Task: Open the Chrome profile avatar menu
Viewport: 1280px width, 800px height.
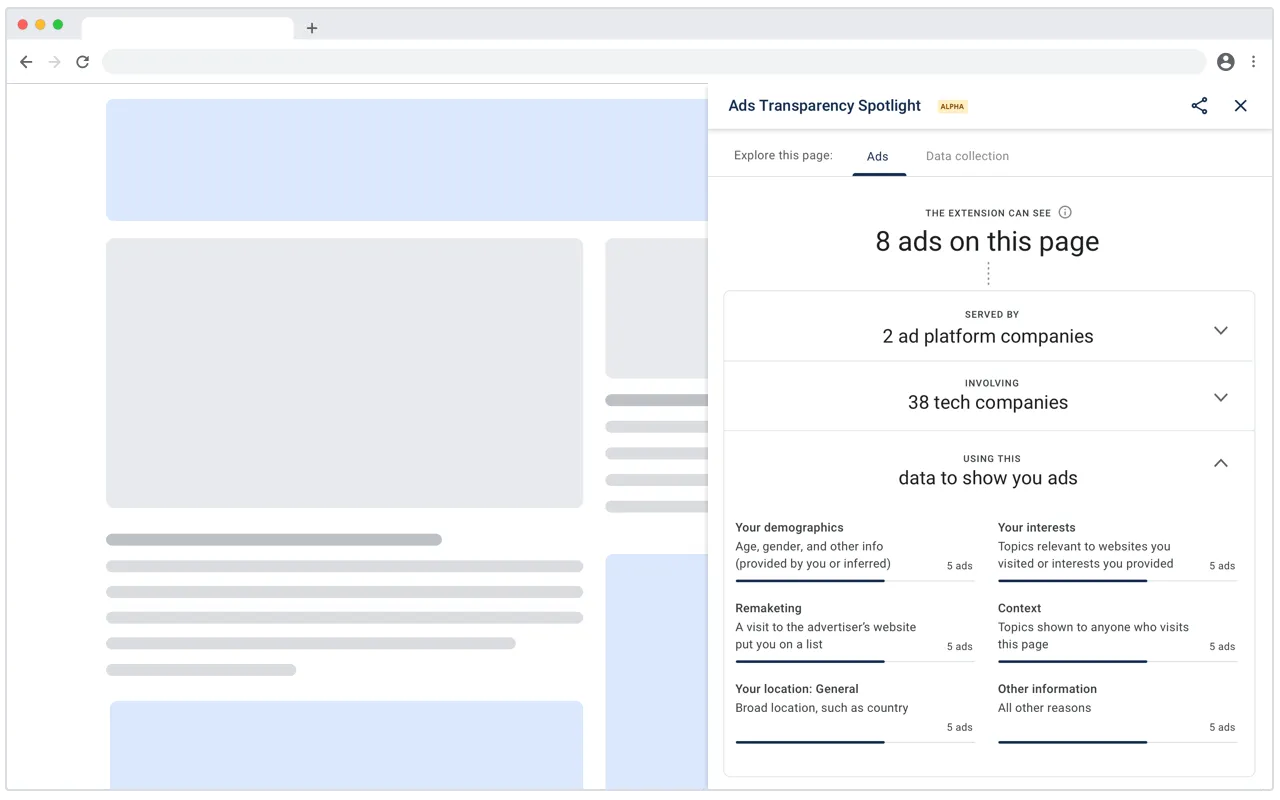Action: (x=1225, y=61)
